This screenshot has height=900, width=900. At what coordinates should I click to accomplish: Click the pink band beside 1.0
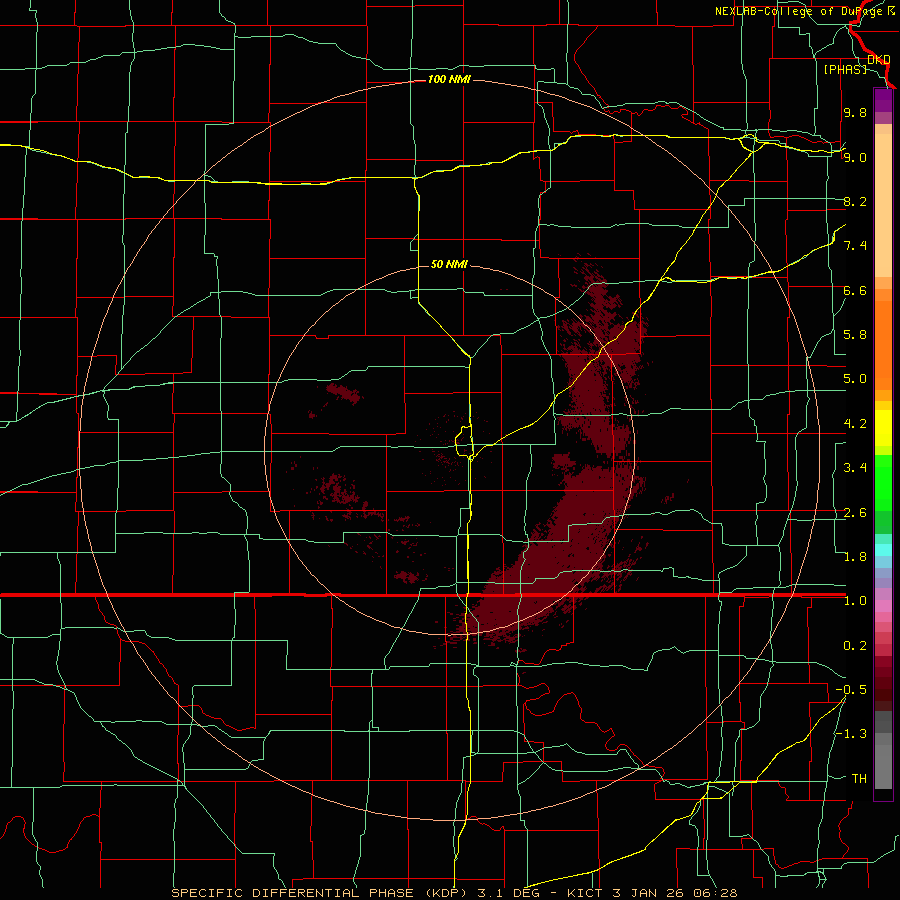(x=883, y=606)
